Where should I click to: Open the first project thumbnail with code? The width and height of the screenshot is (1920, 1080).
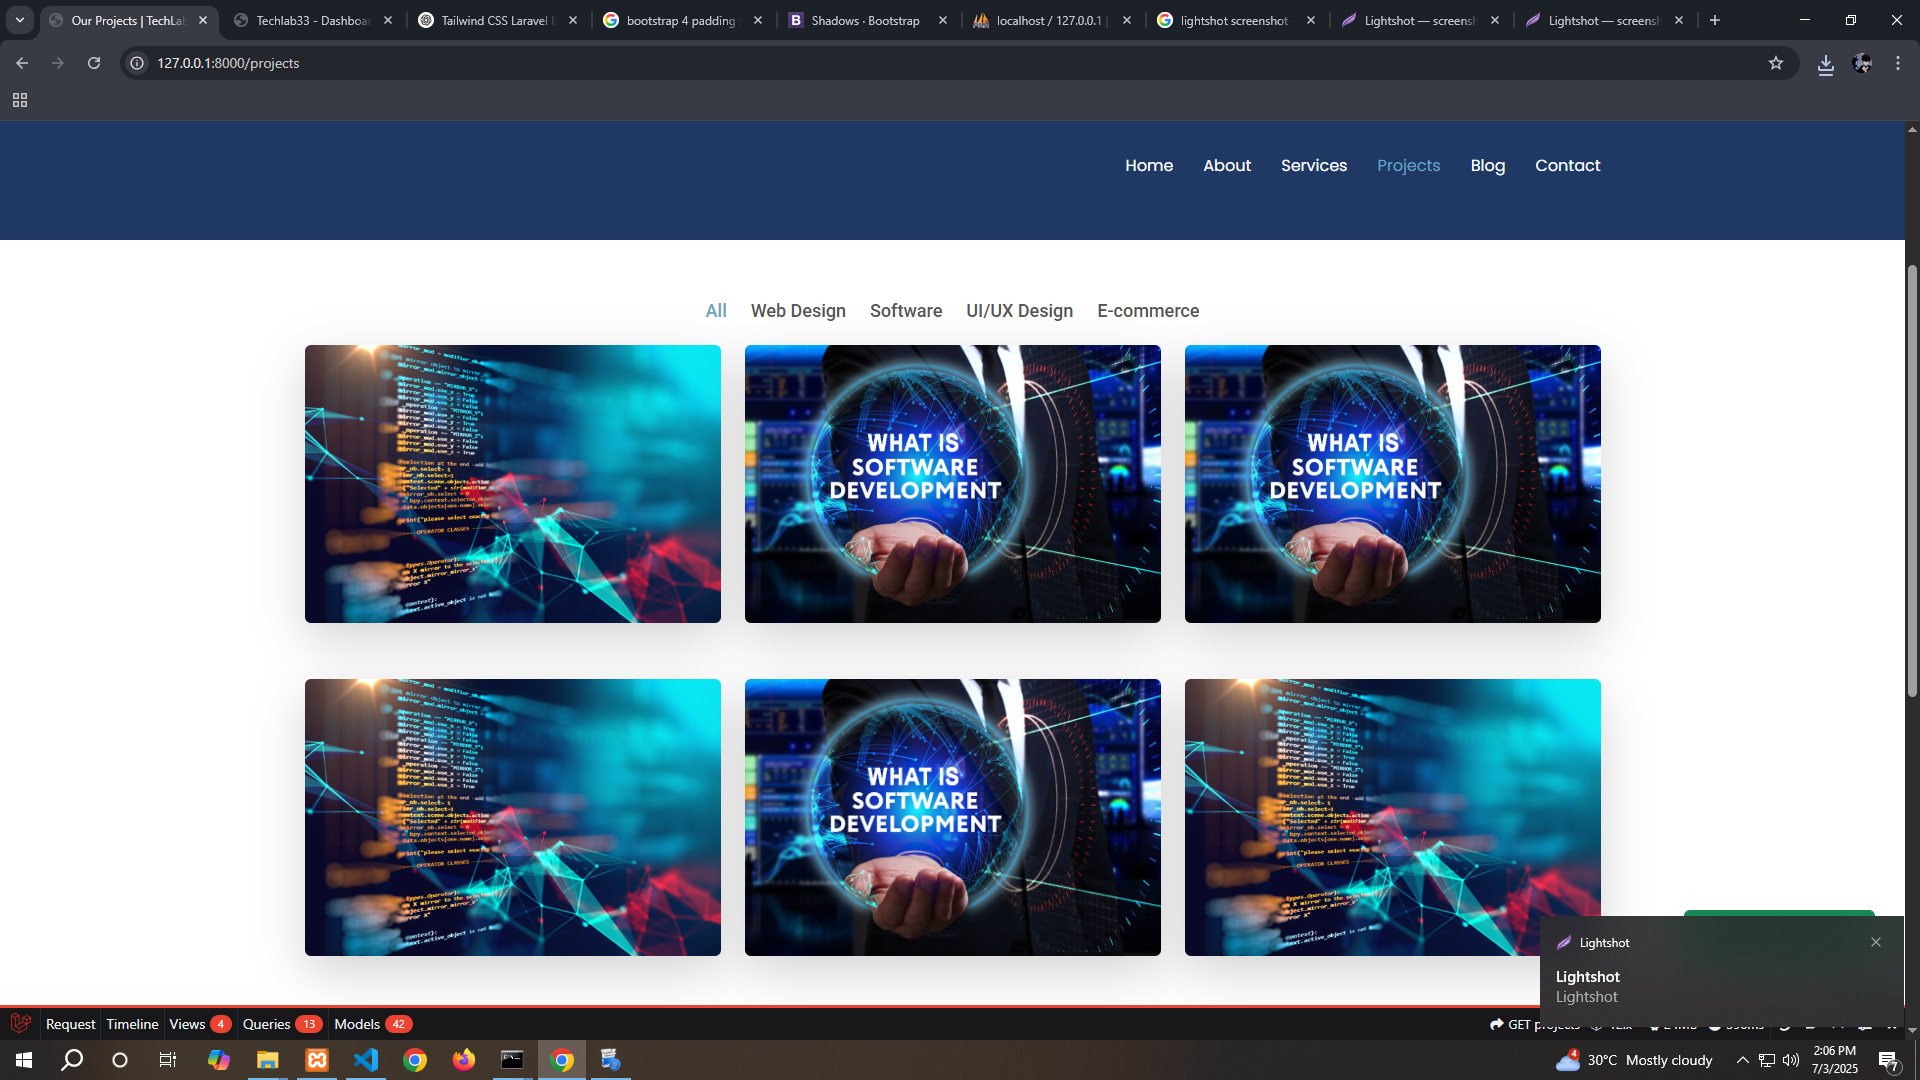tap(512, 484)
